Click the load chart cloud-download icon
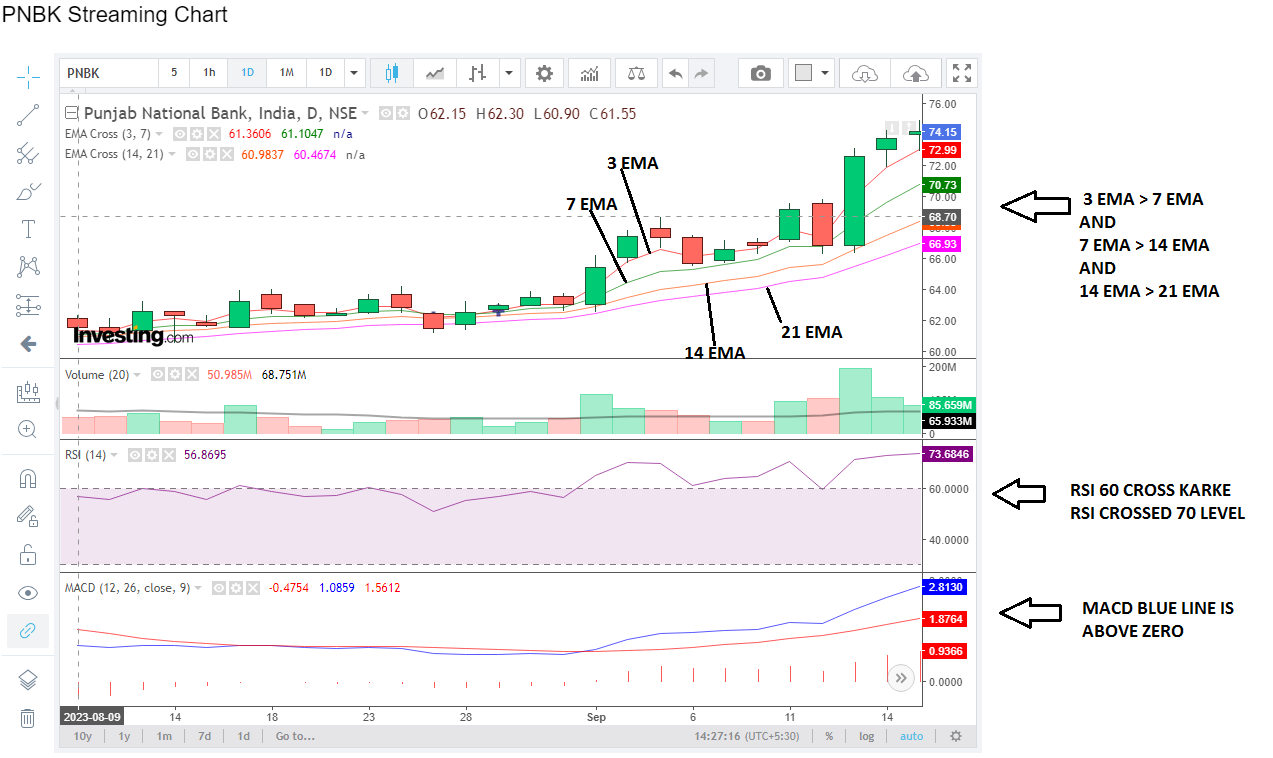This screenshot has width=1273, height=758. click(x=865, y=73)
